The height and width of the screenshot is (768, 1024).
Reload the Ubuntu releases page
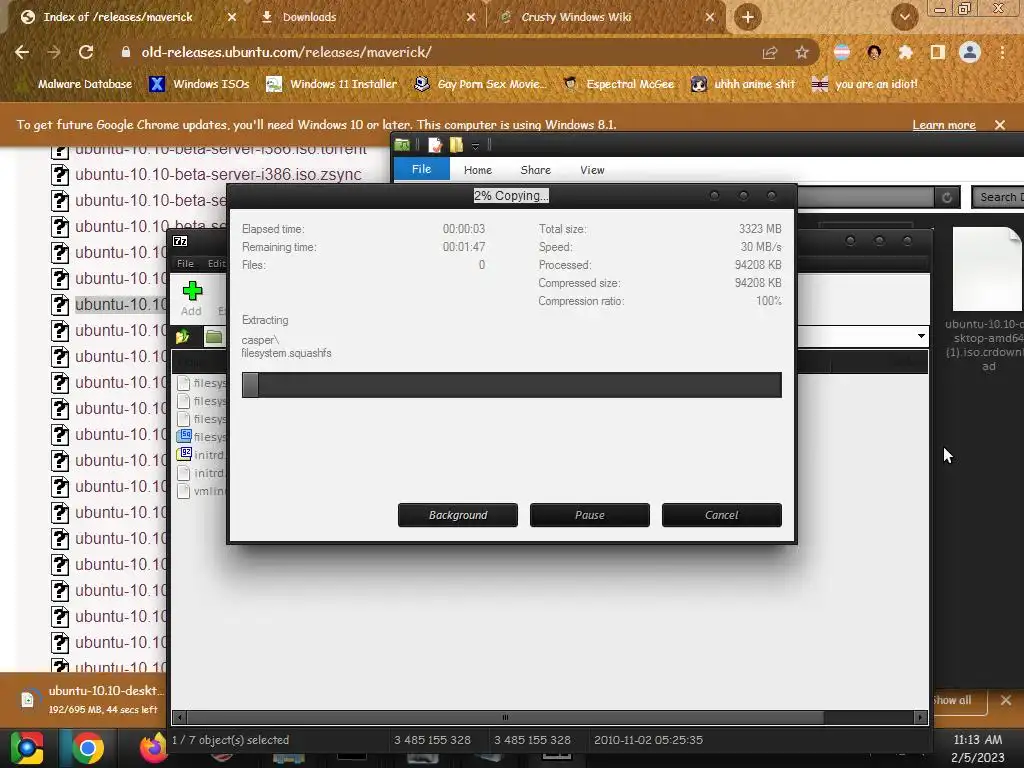[86, 52]
